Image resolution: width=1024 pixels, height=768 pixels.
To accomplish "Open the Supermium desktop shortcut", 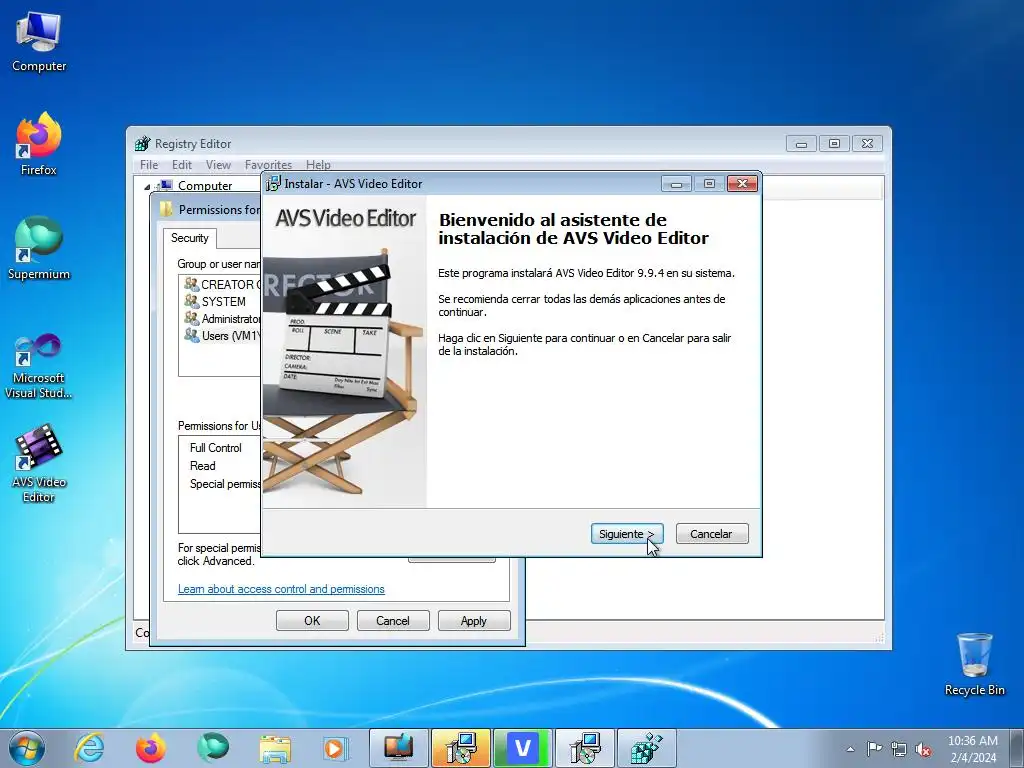I will click(x=39, y=248).
